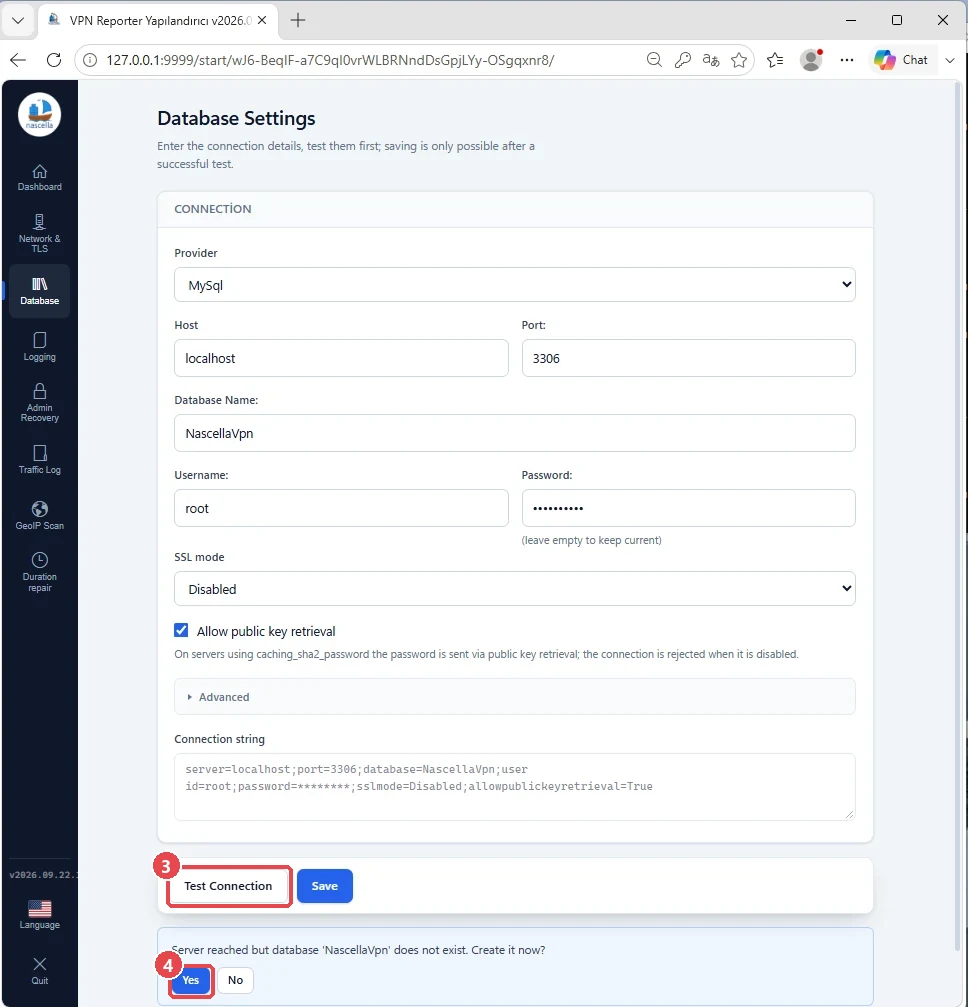Open the Duration repair tool
The image size is (968, 1007).
pos(39,572)
